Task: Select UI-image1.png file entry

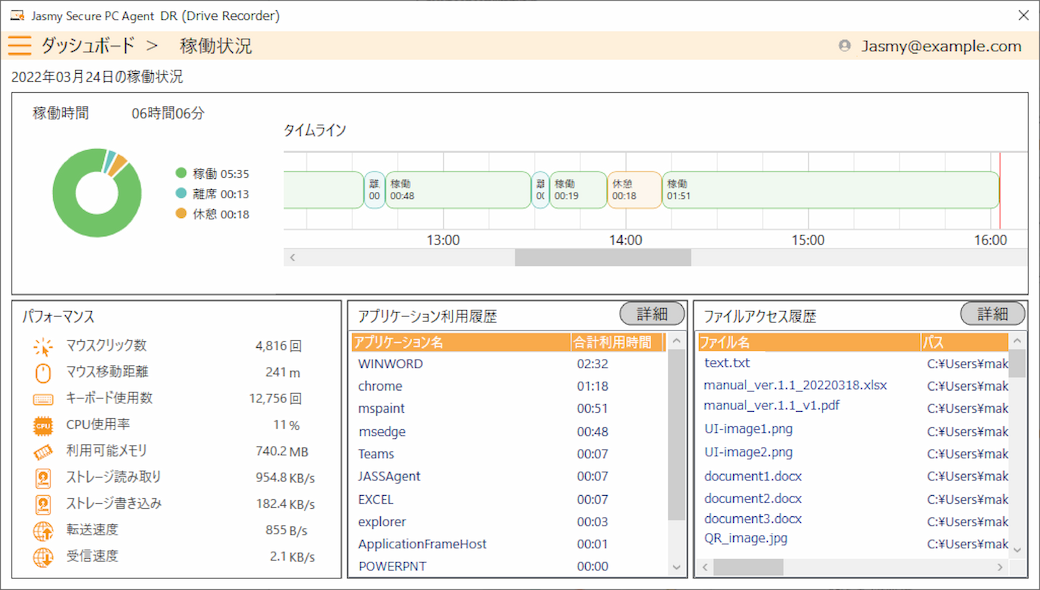Action: point(748,429)
